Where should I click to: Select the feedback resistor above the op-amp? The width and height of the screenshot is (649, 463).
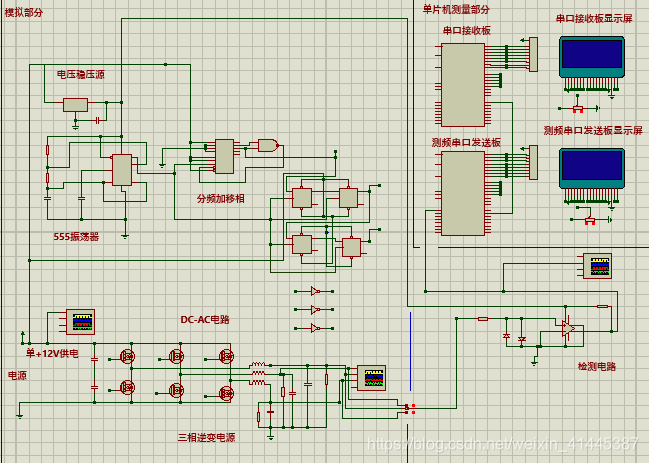(x=603, y=307)
